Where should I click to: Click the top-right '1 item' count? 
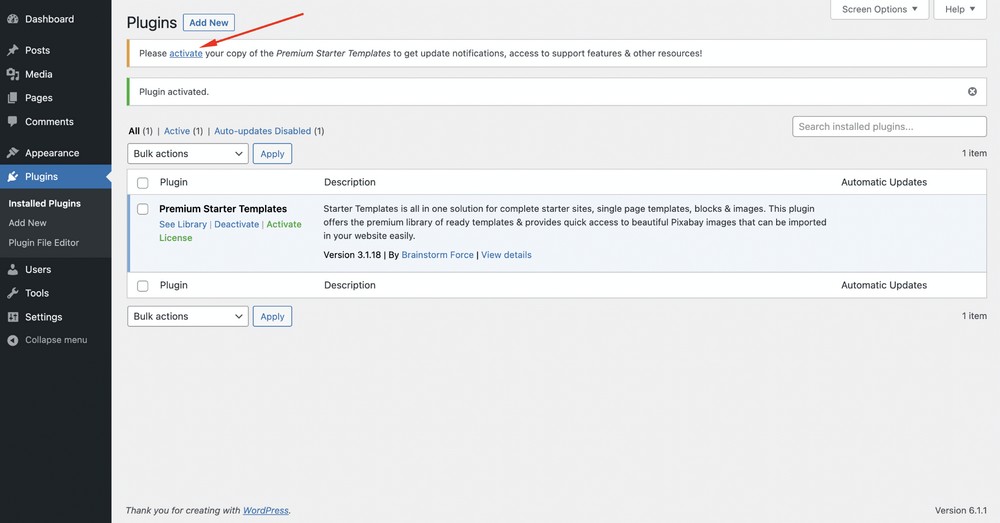click(974, 153)
